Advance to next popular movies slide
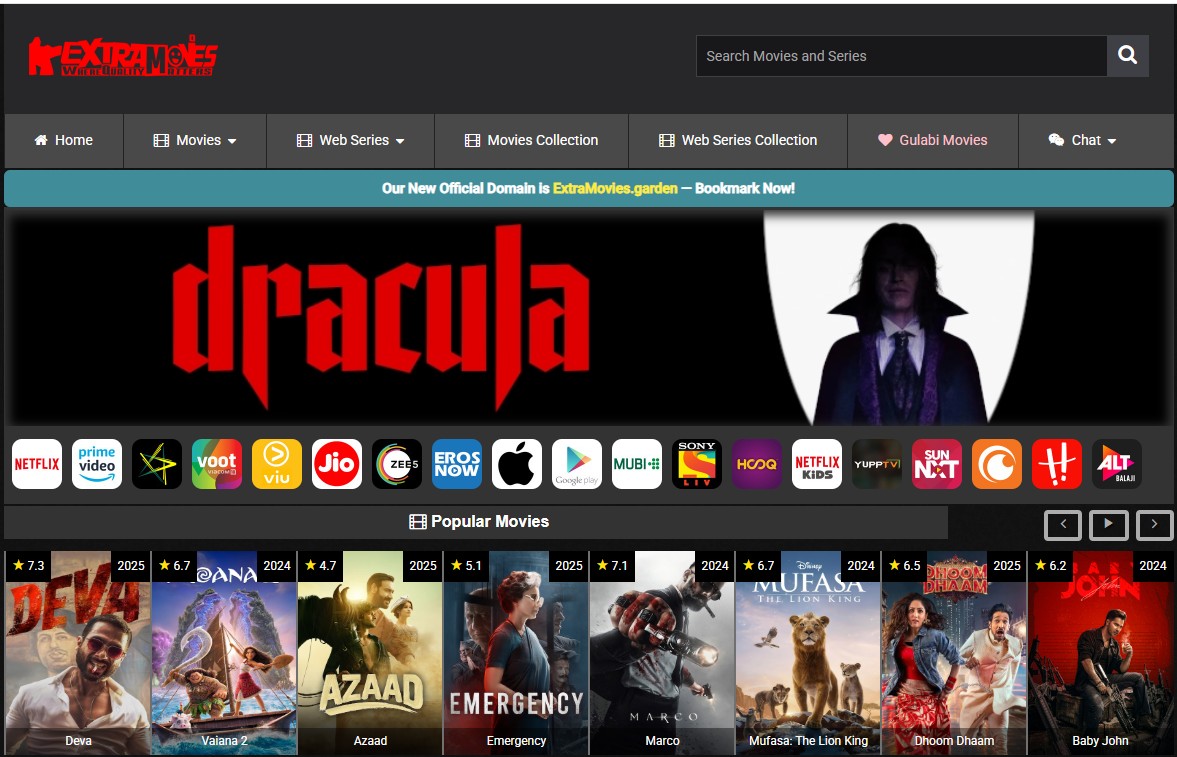The width and height of the screenshot is (1177, 757). coord(1154,525)
